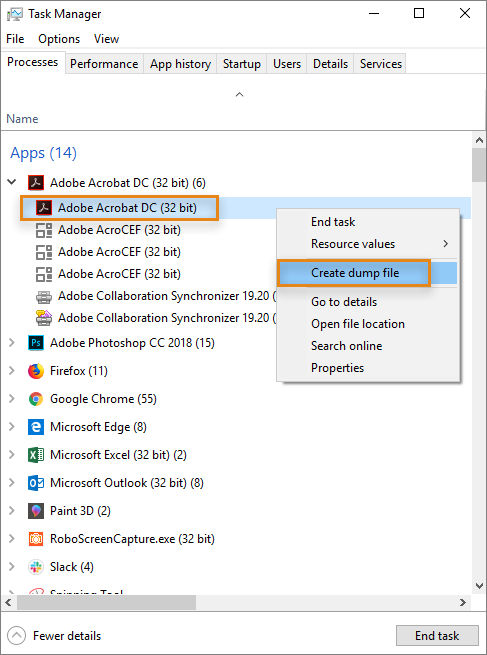This screenshot has height=655, width=487.
Task: Choose Search online in context menu
Action: pos(368,346)
